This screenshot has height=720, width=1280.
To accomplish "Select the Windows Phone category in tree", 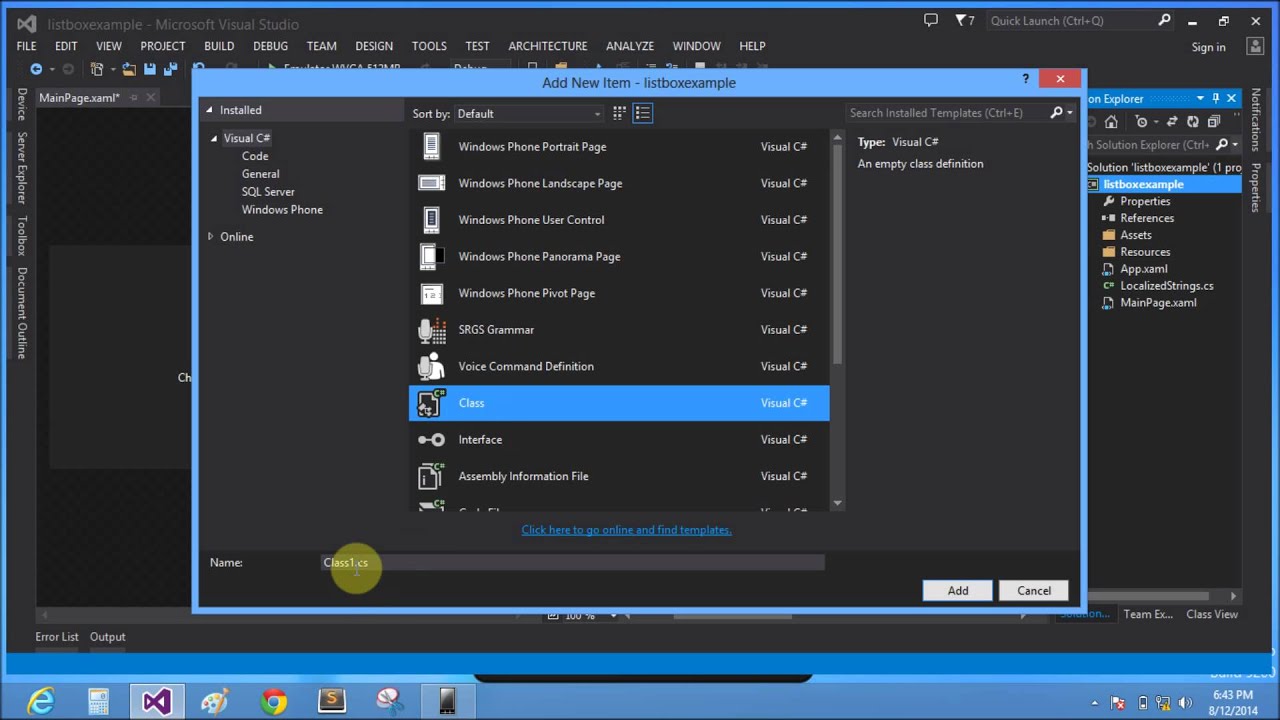I will pos(282,210).
